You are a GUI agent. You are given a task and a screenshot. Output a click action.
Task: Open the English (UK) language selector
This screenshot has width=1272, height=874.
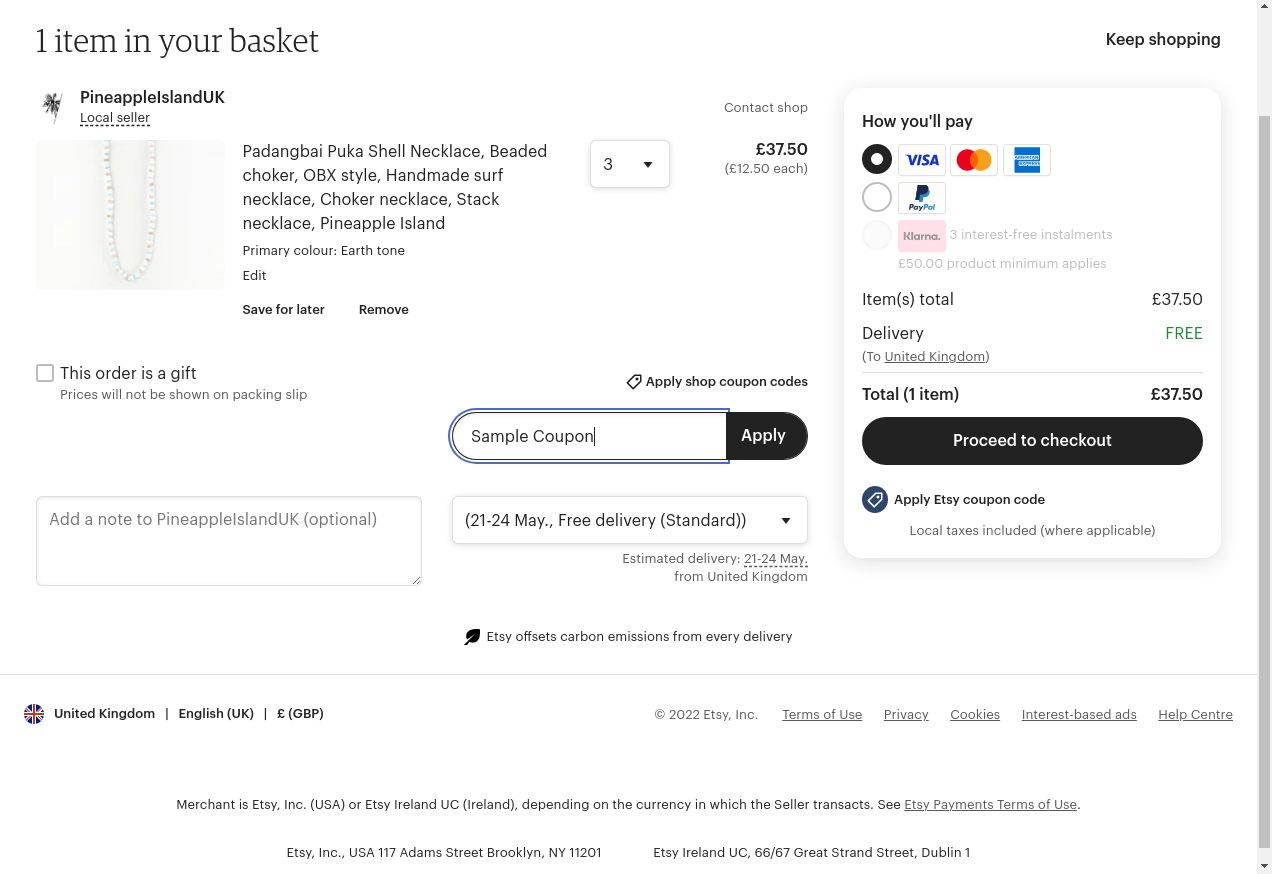[216, 714]
